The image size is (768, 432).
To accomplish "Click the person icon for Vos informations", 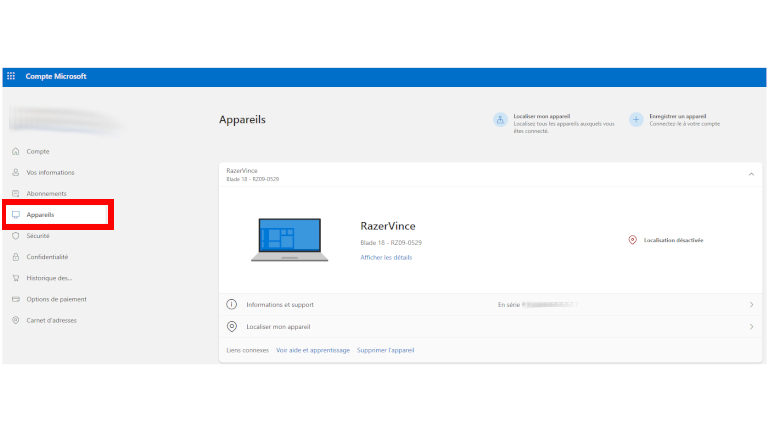I will tap(16, 172).
